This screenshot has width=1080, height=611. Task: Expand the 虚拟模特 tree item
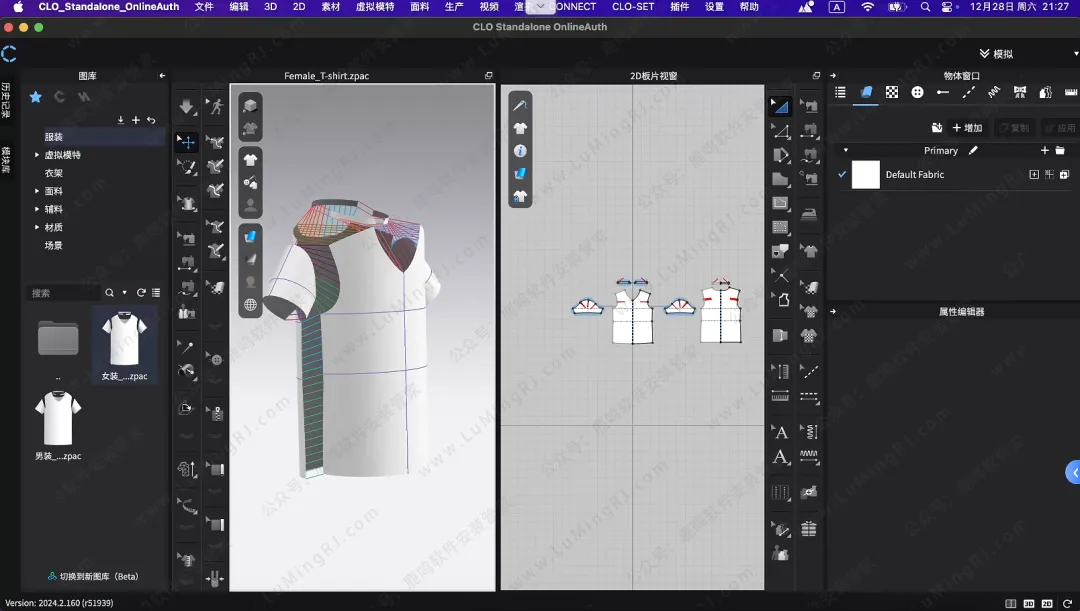(37, 155)
